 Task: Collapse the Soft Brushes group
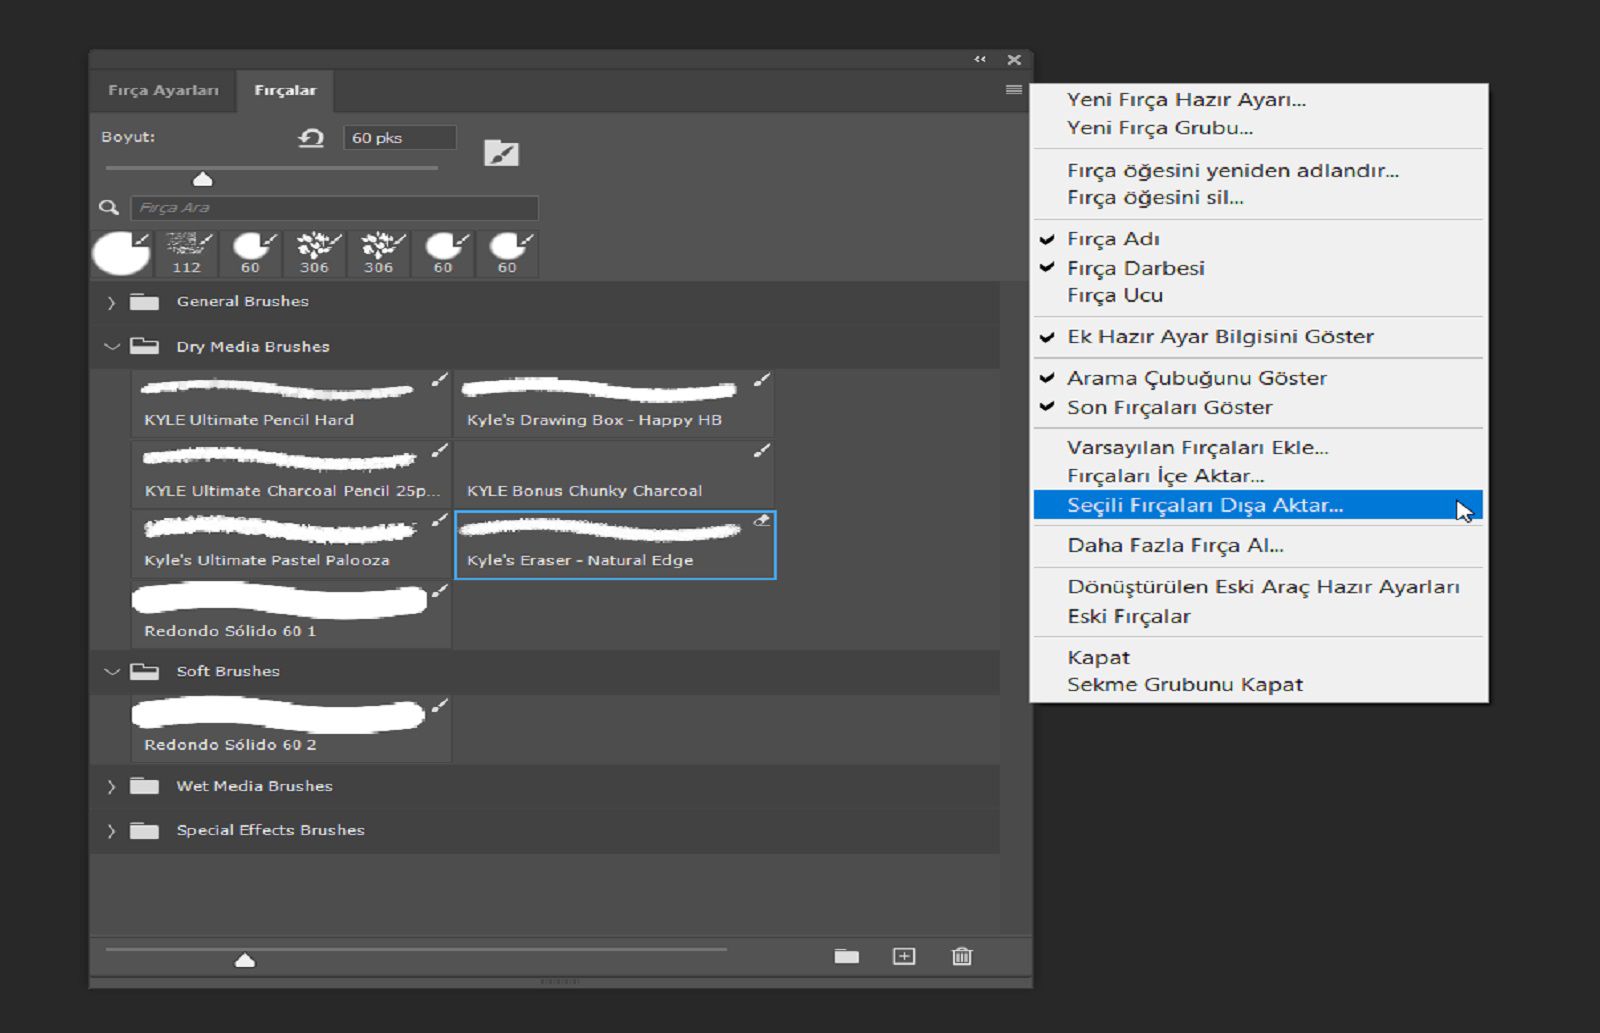(x=111, y=672)
